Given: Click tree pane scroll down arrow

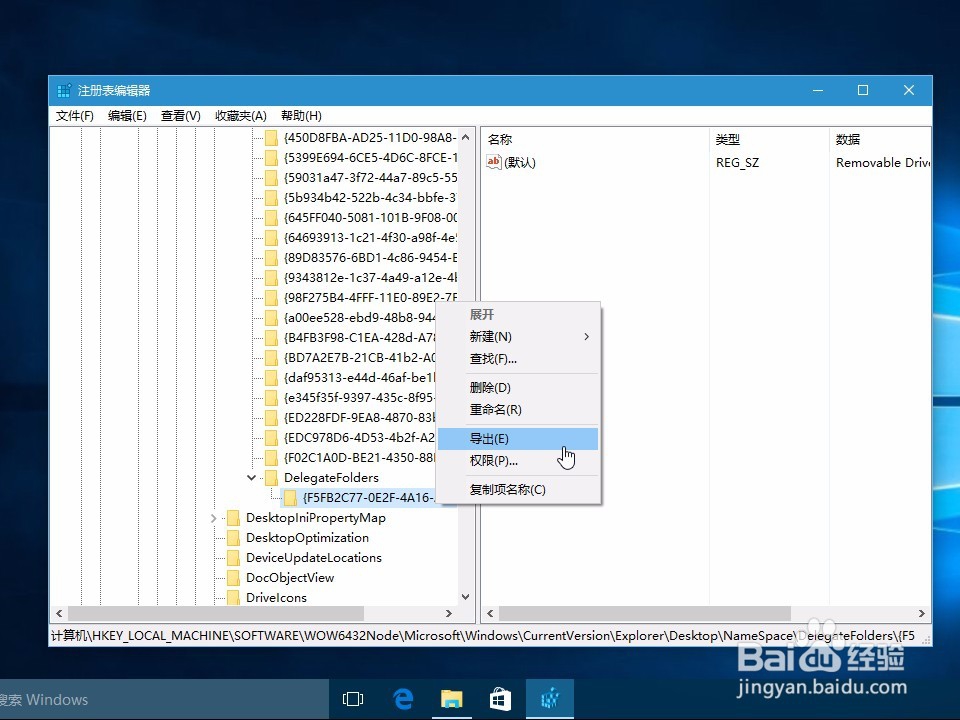Looking at the screenshot, I should pyautogui.click(x=466, y=597).
